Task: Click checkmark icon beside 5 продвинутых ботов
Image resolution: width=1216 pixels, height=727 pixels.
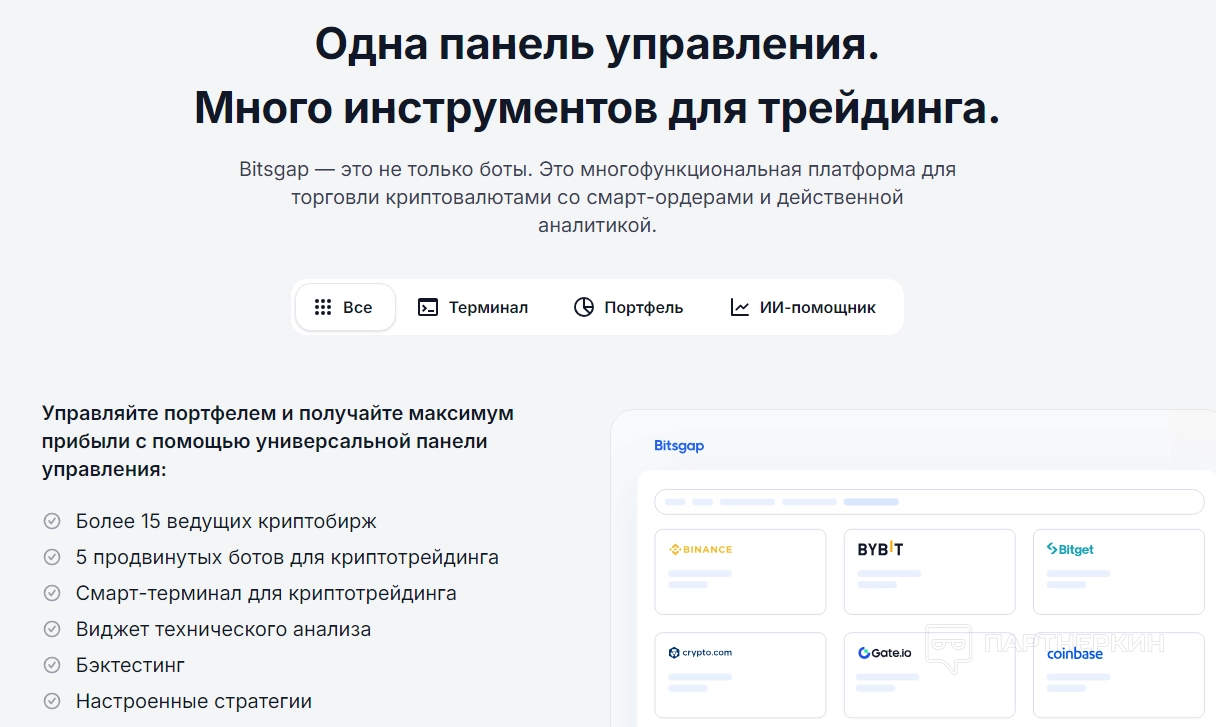Action: pyautogui.click(x=52, y=557)
